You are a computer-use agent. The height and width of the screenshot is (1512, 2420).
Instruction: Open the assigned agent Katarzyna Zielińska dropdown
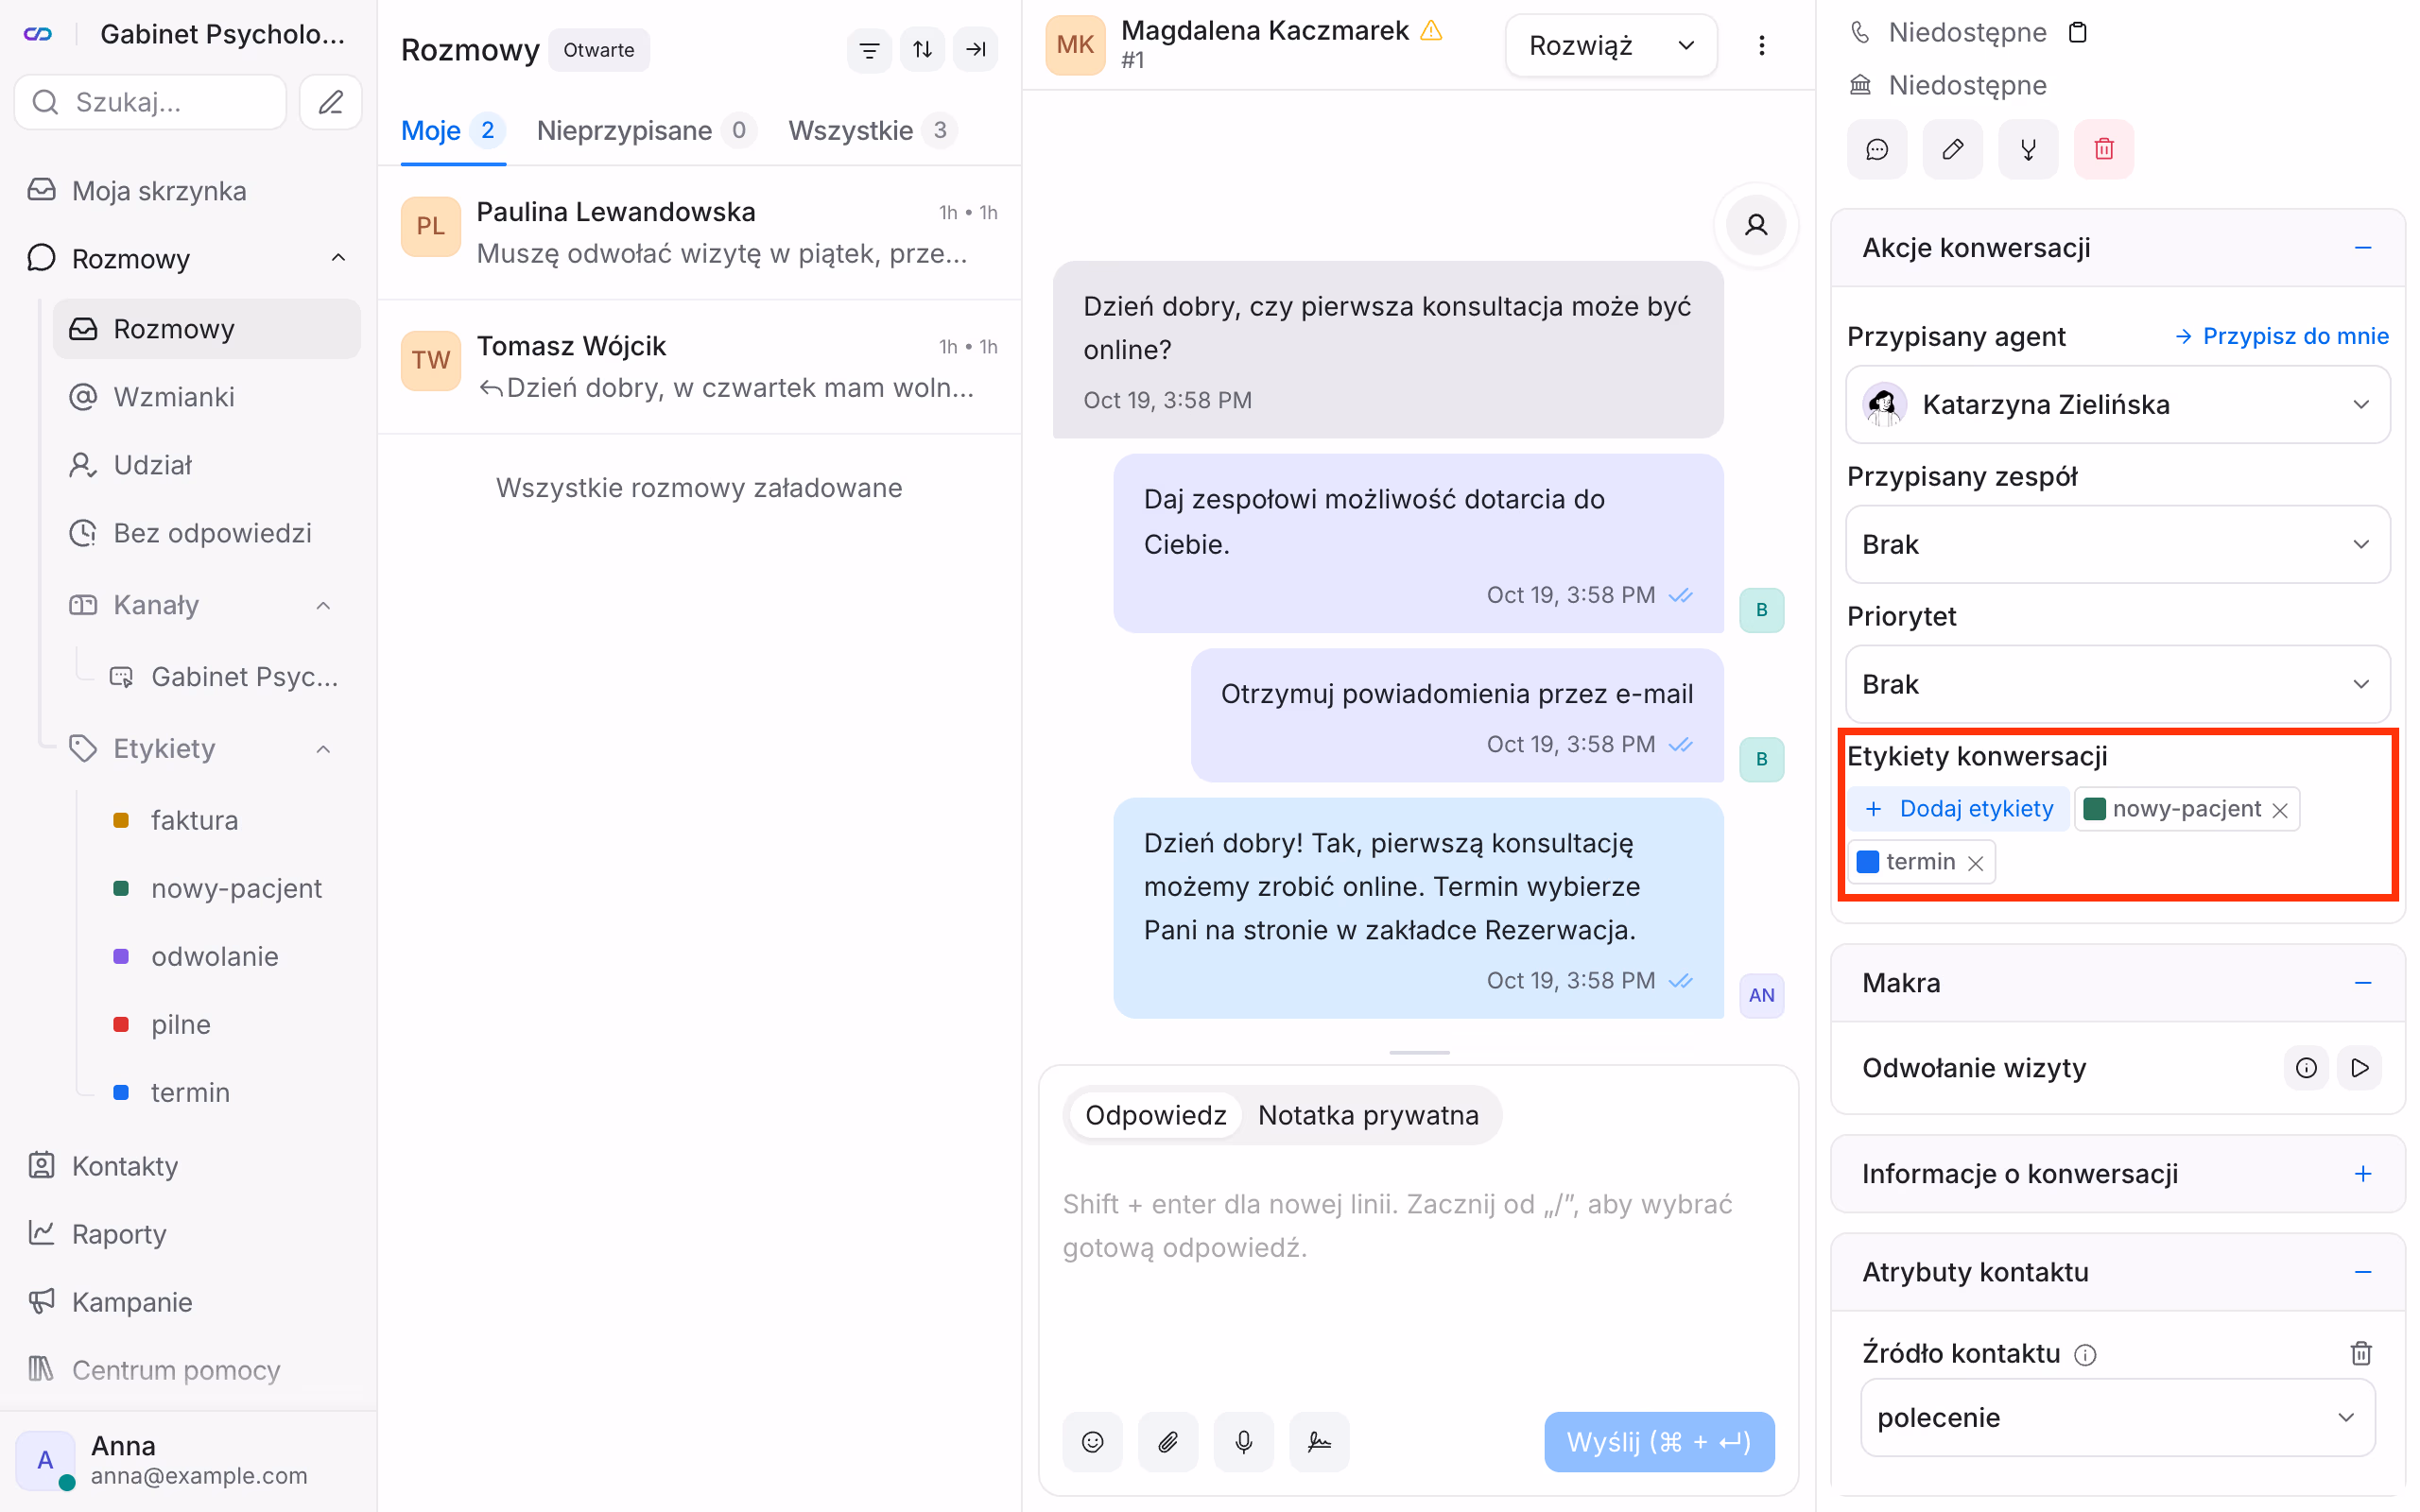point(2117,404)
